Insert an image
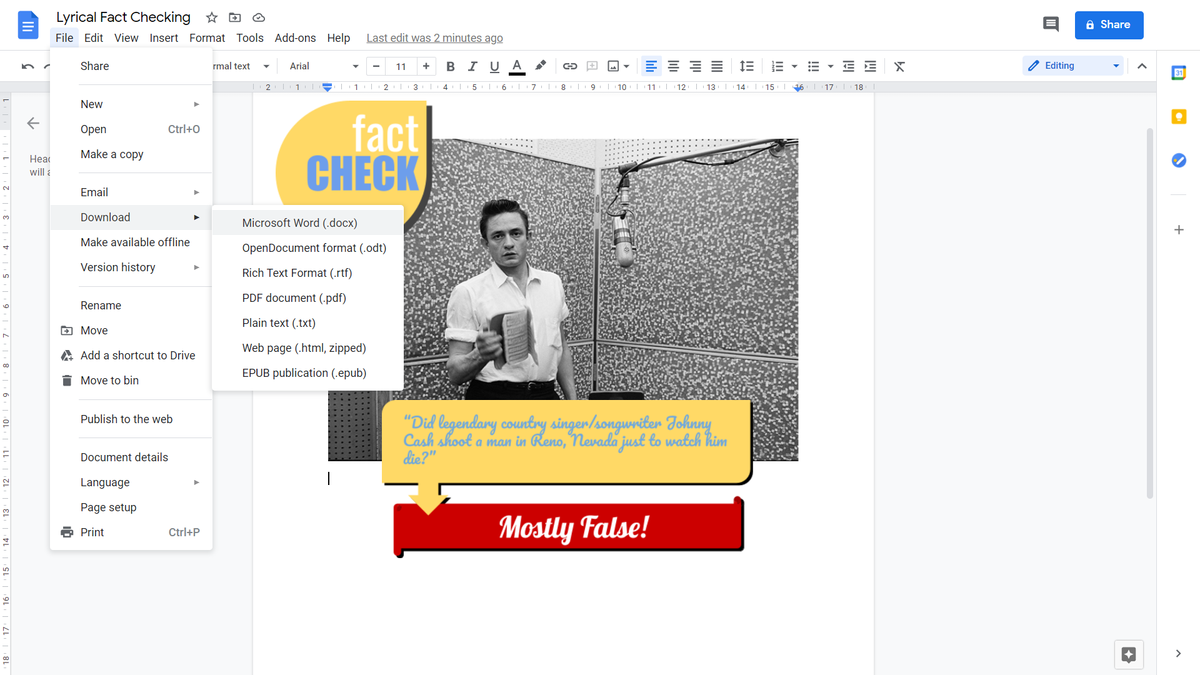The height and width of the screenshot is (675, 1200). [x=612, y=65]
